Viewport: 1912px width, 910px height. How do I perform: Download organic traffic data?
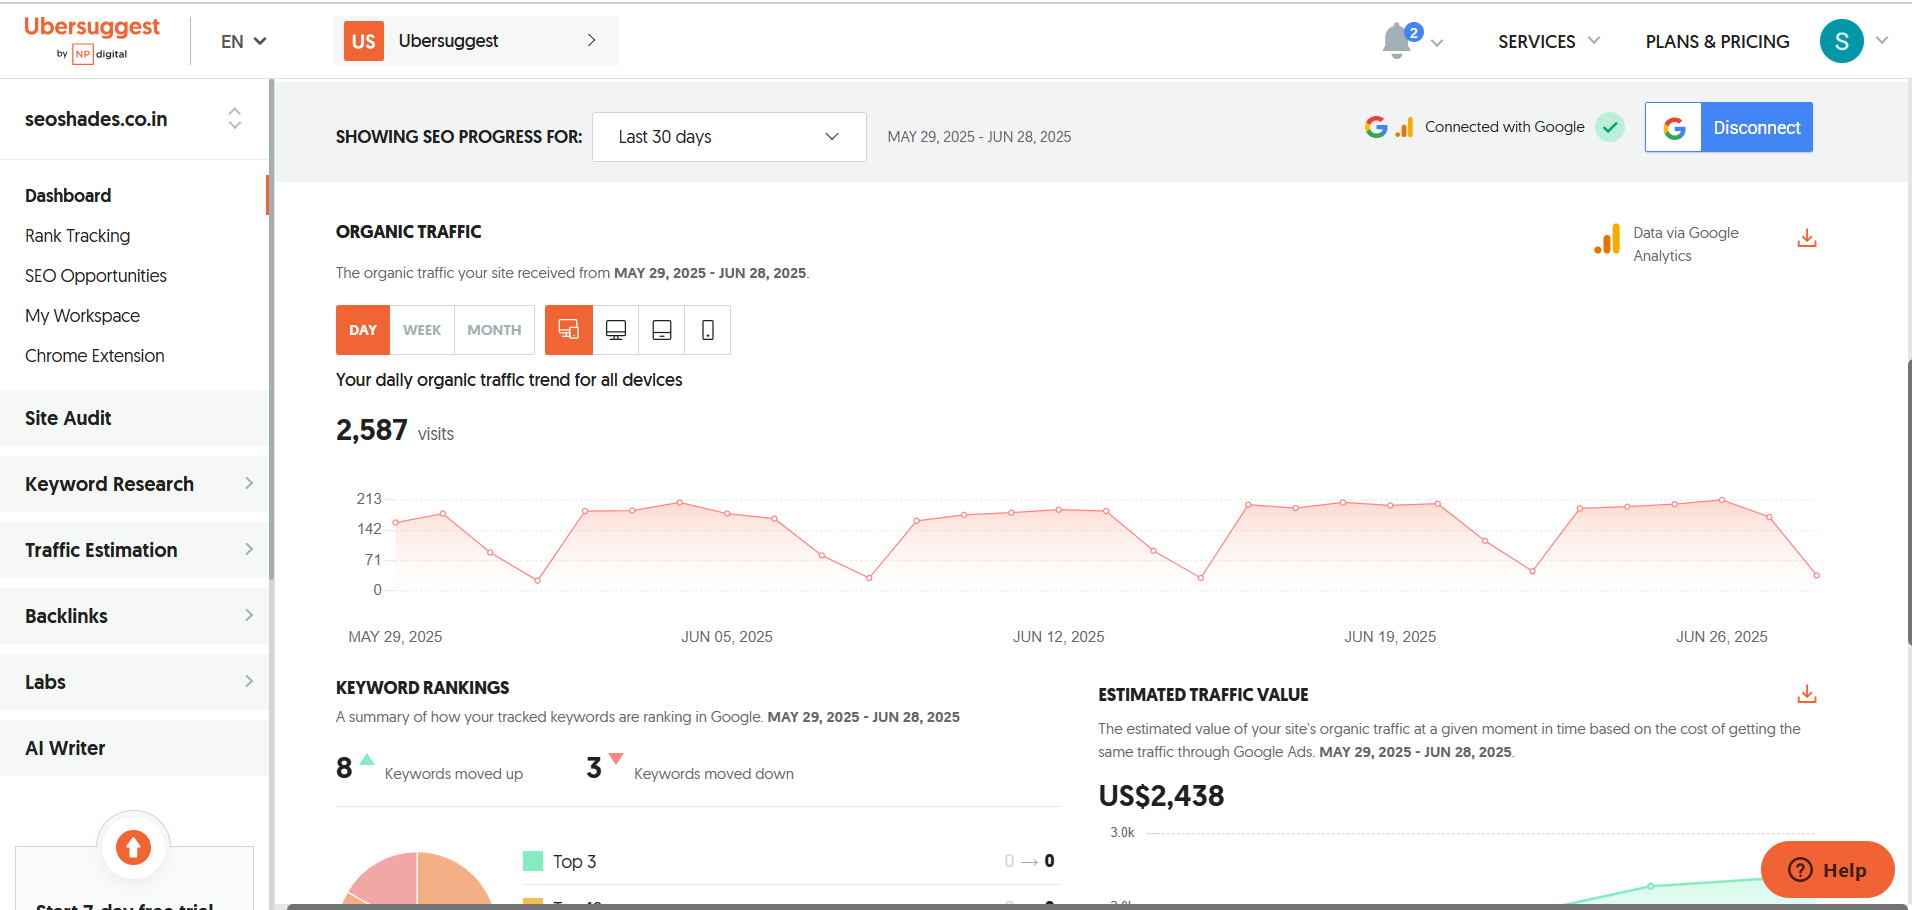[x=1806, y=238]
